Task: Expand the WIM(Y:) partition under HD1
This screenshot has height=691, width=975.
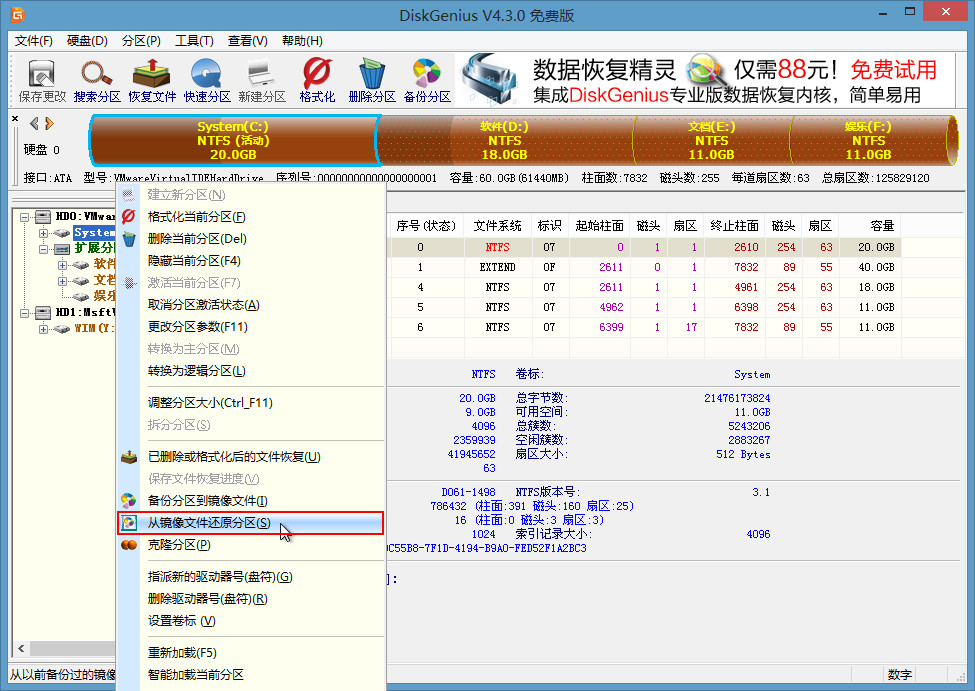Action: (x=44, y=328)
